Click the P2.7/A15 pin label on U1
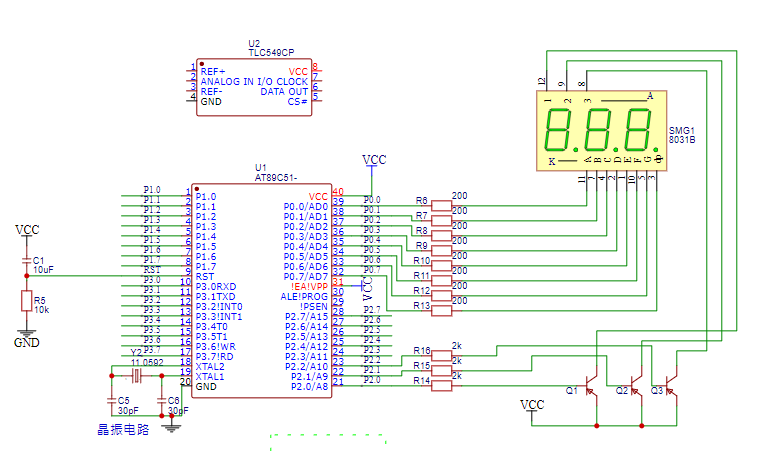776x453 pixels. 306,317
